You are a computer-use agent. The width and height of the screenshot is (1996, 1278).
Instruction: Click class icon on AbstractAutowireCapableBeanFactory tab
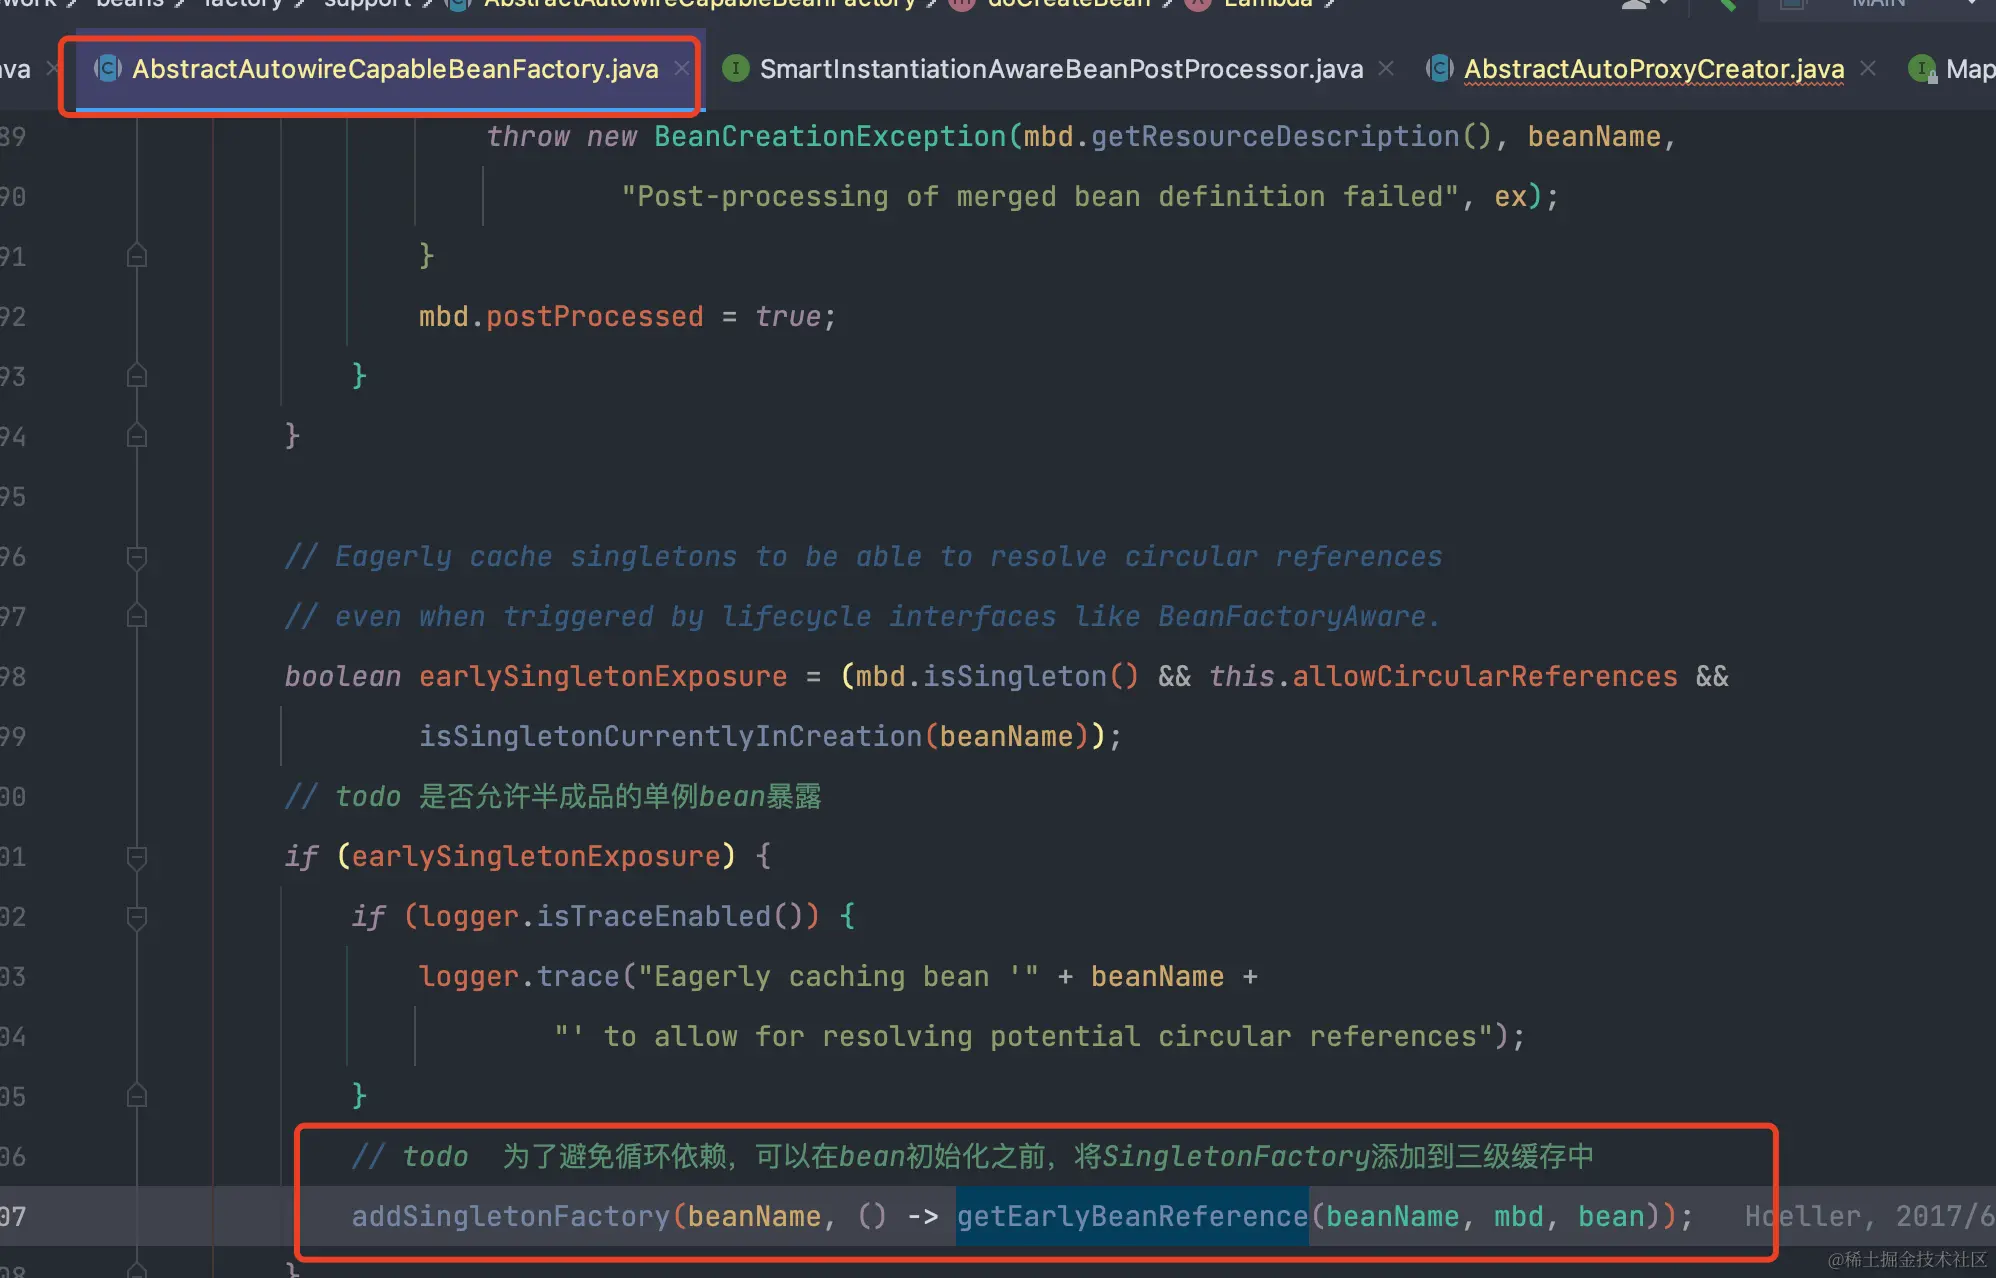(108, 69)
